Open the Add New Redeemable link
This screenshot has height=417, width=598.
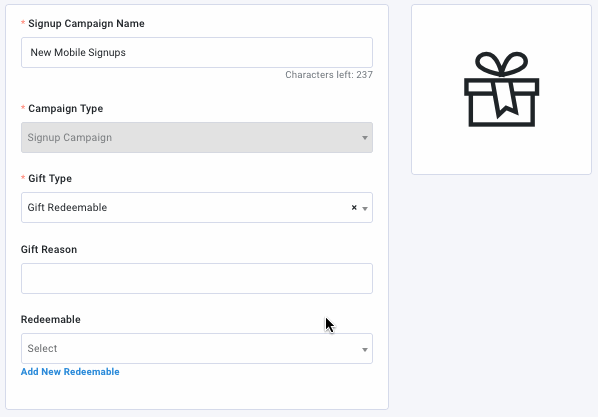[x=70, y=372]
